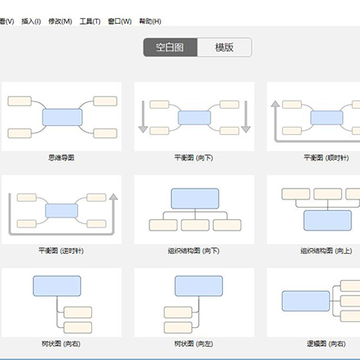Click the 逻辑图 (向右) label text
The height and width of the screenshot is (360, 360).
click(x=326, y=344)
